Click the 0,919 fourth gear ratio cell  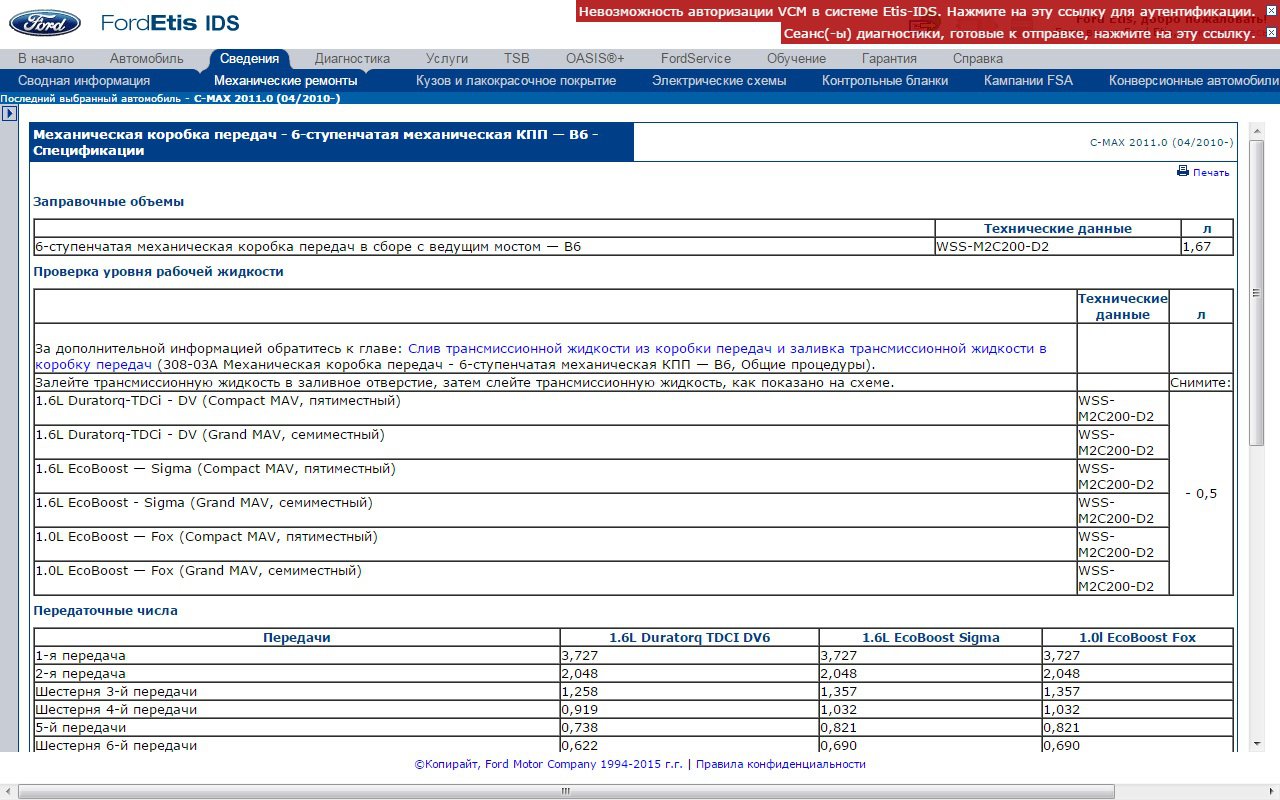pos(690,709)
